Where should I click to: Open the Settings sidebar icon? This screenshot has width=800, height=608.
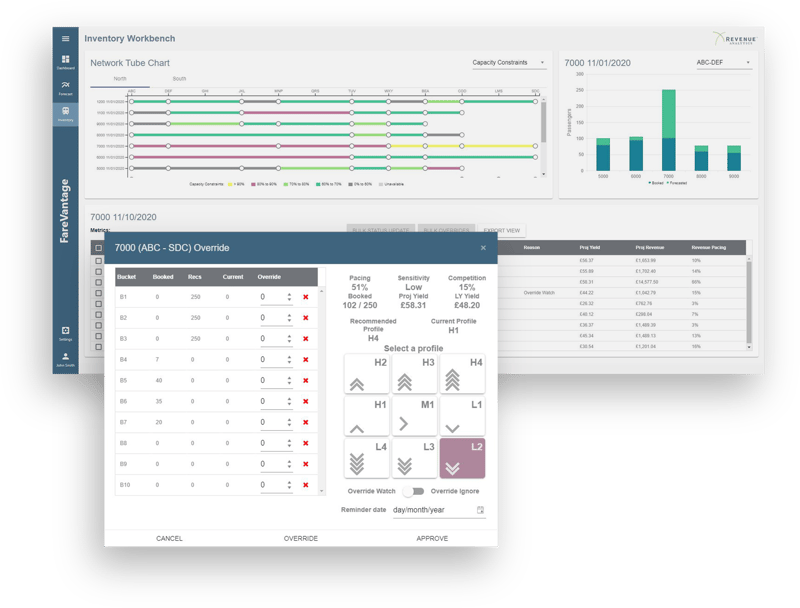[x=65, y=334]
